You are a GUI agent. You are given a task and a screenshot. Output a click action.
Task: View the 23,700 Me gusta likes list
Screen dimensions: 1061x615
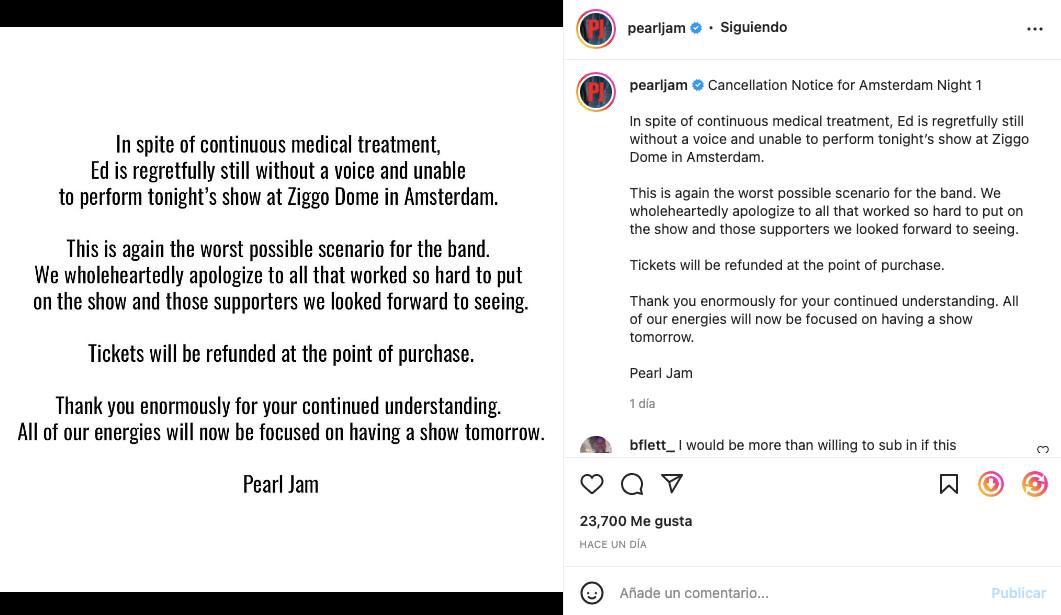click(635, 521)
